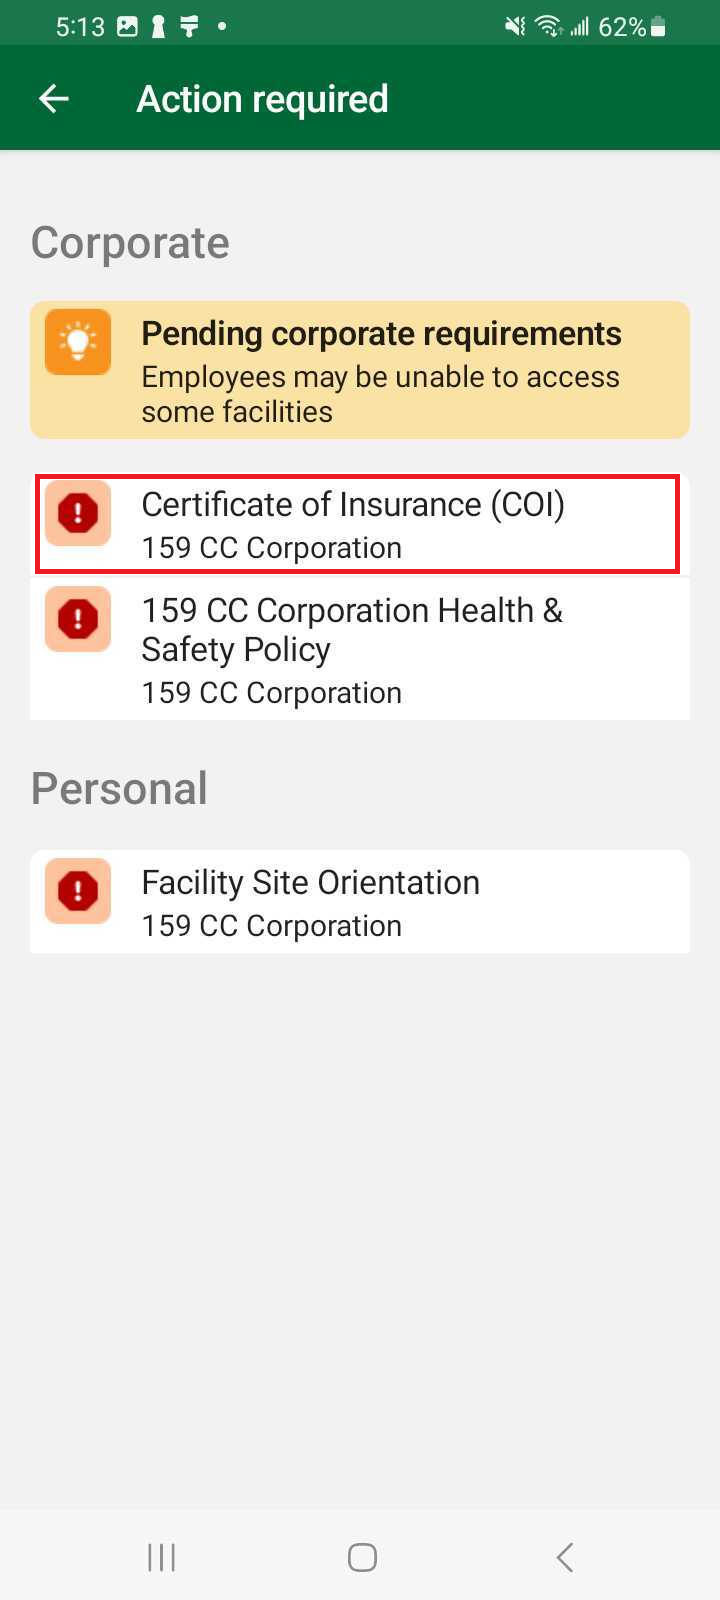
Task: Tap the muted sound icon in the status bar
Action: pyautogui.click(x=515, y=27)
